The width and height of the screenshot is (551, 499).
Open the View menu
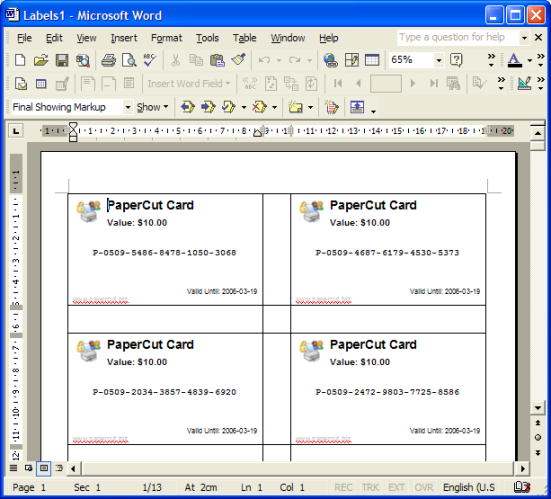point(86,38)
